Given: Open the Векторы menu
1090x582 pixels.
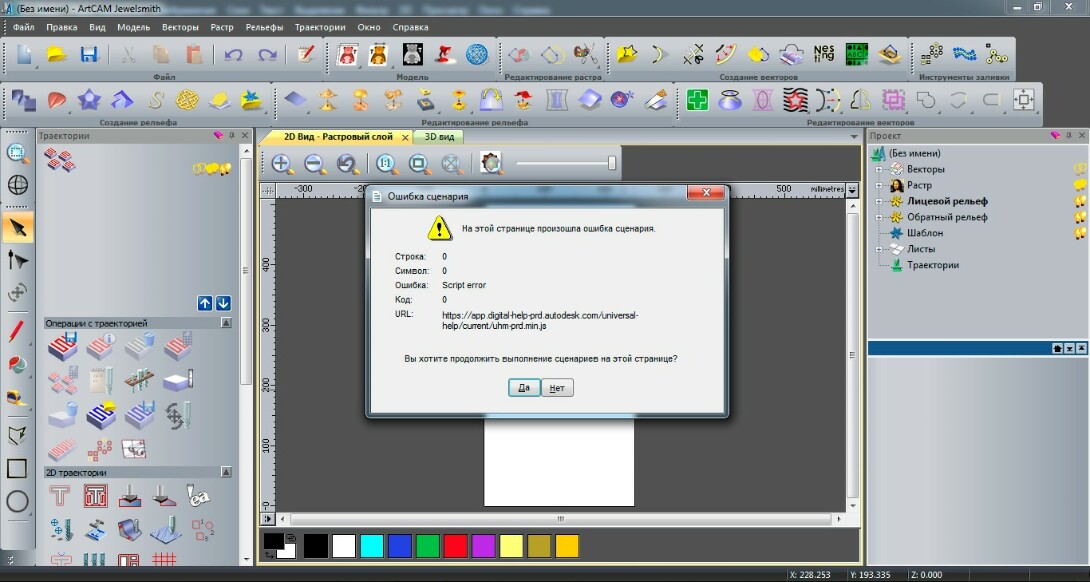Looking at the screenshot, I should tap(180, 27).
